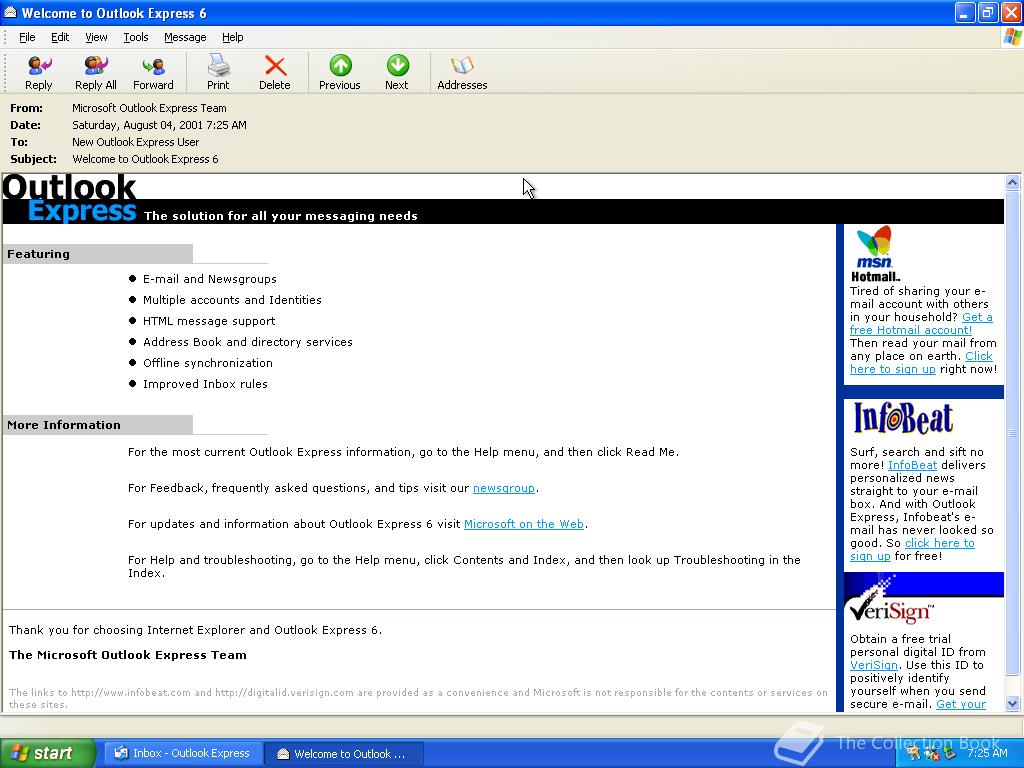The height and width of the screenshot is (768, 1024).
Task: Click the Get a free Hotmail account link
Action: point(911,330)
